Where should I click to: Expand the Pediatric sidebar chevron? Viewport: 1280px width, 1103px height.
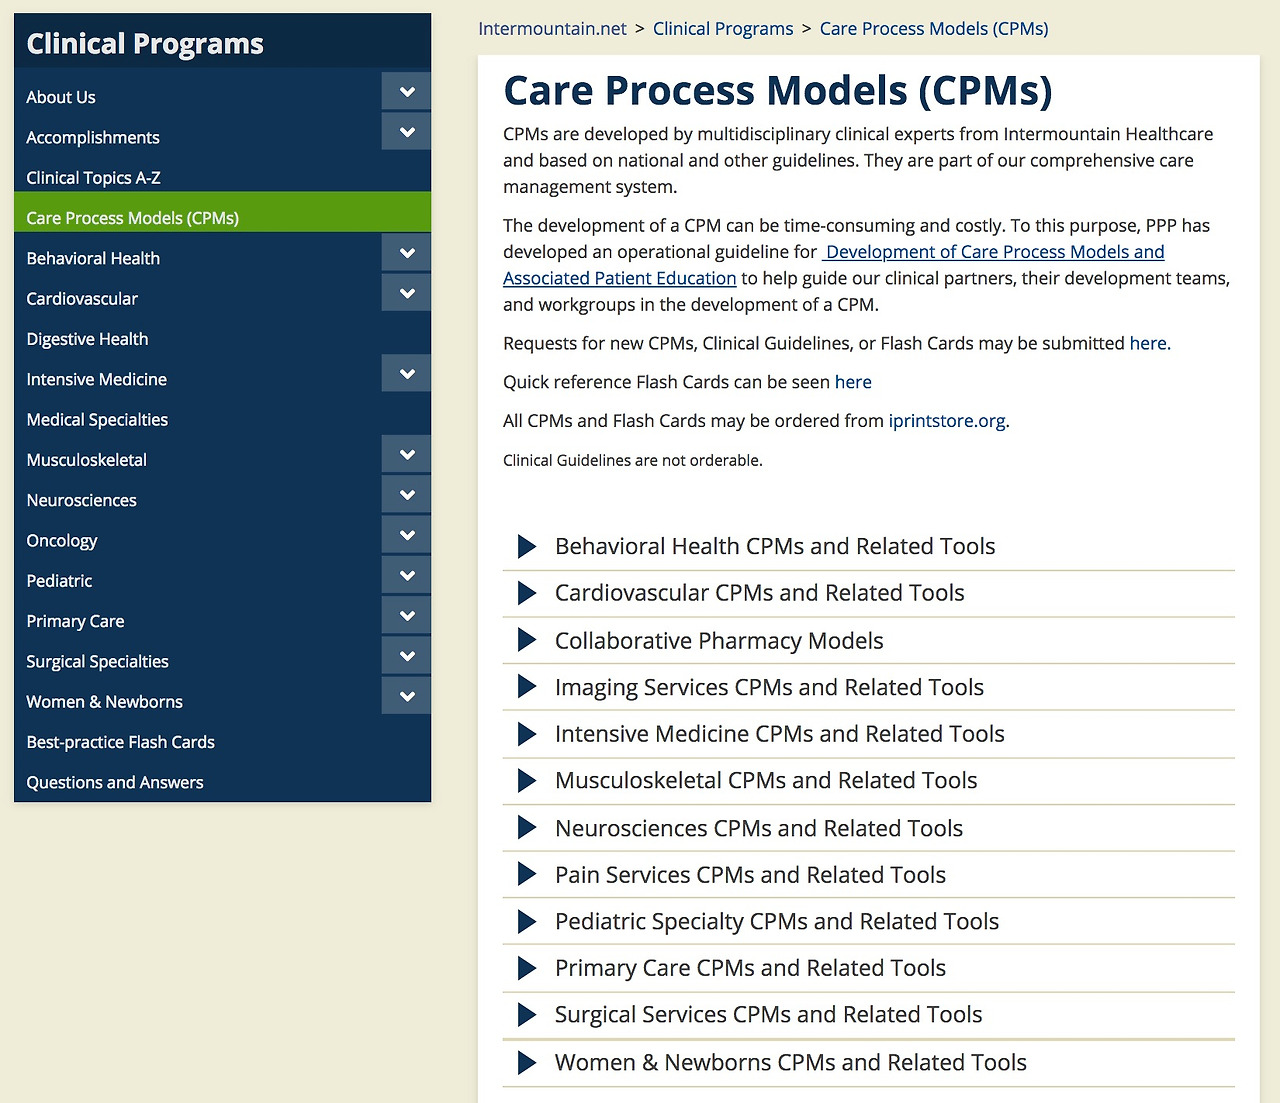pos(406,575)
